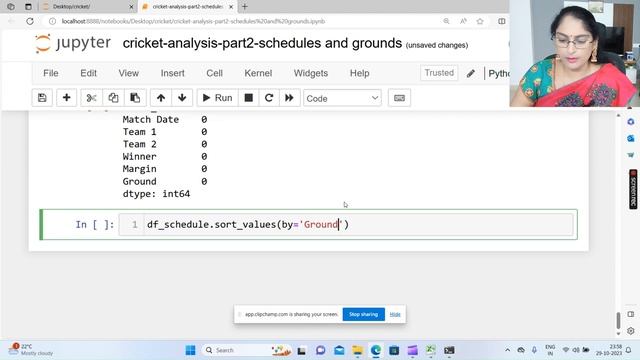Close the Desktop/cricket tab
The image size is (640, 360).
coord(131,7)
